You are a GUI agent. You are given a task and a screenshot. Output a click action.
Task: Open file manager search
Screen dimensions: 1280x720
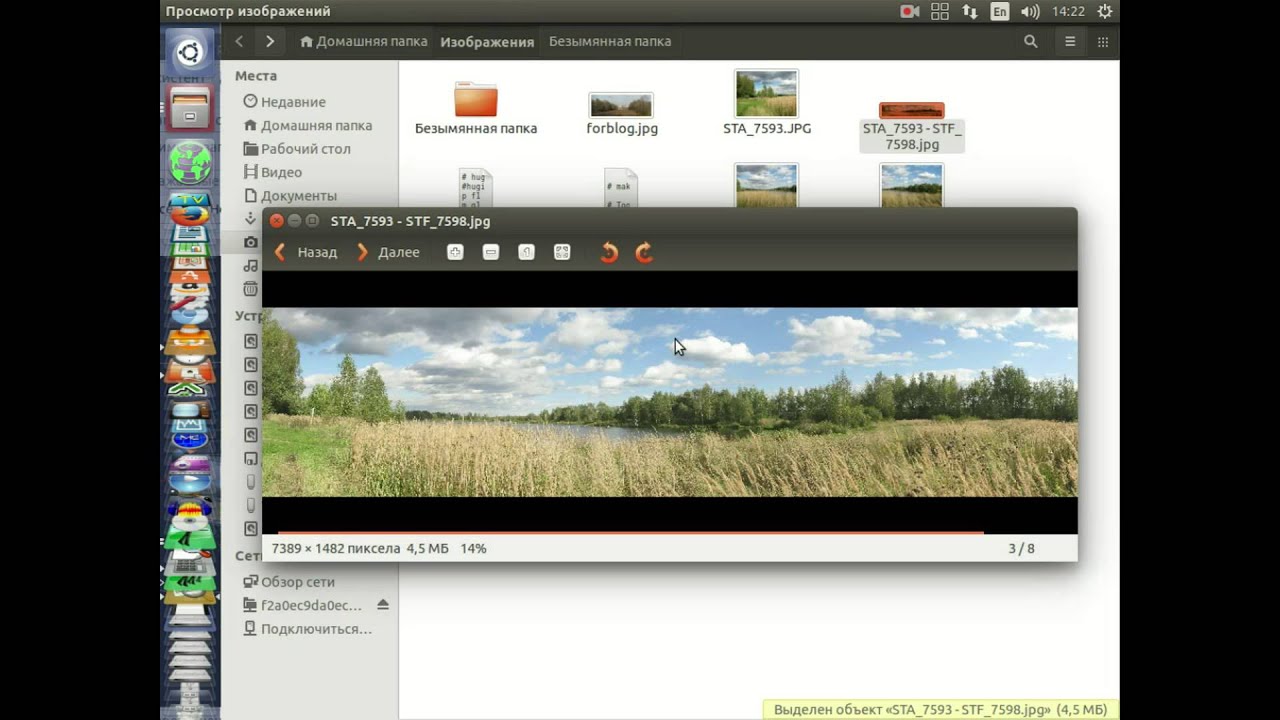click(x=1031, y=42)
